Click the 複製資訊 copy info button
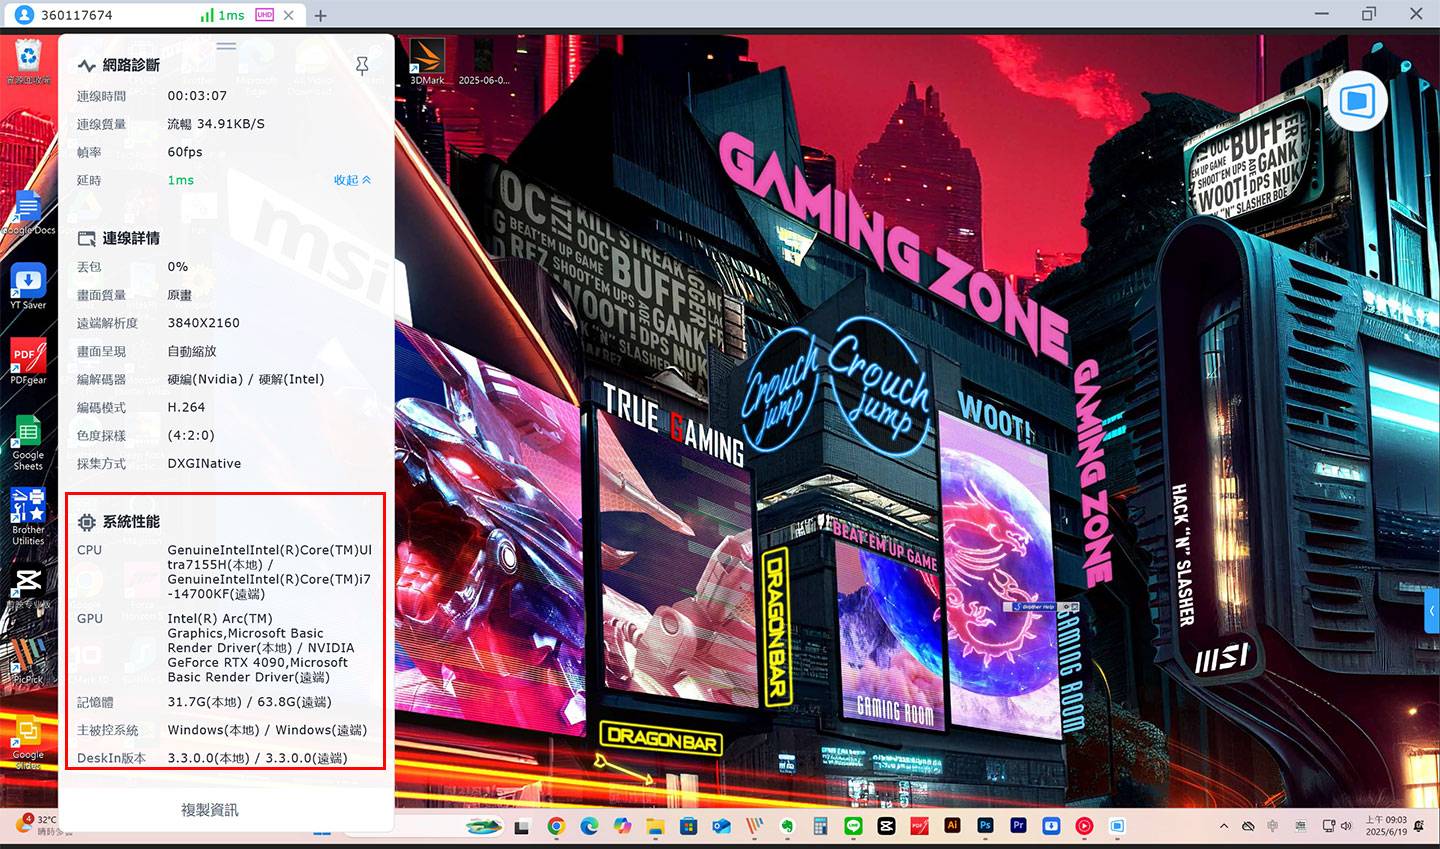Screen dimensions: 1440x849 click(x=209, y=810)
